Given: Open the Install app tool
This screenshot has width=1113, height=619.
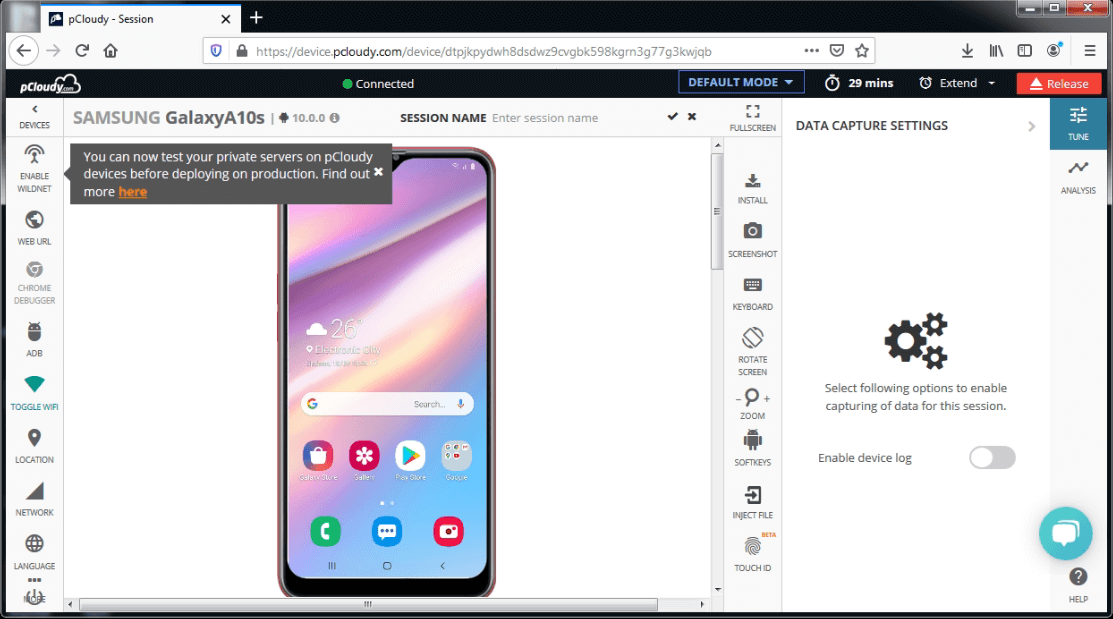Looking at the screenshot, I should 752,188.
